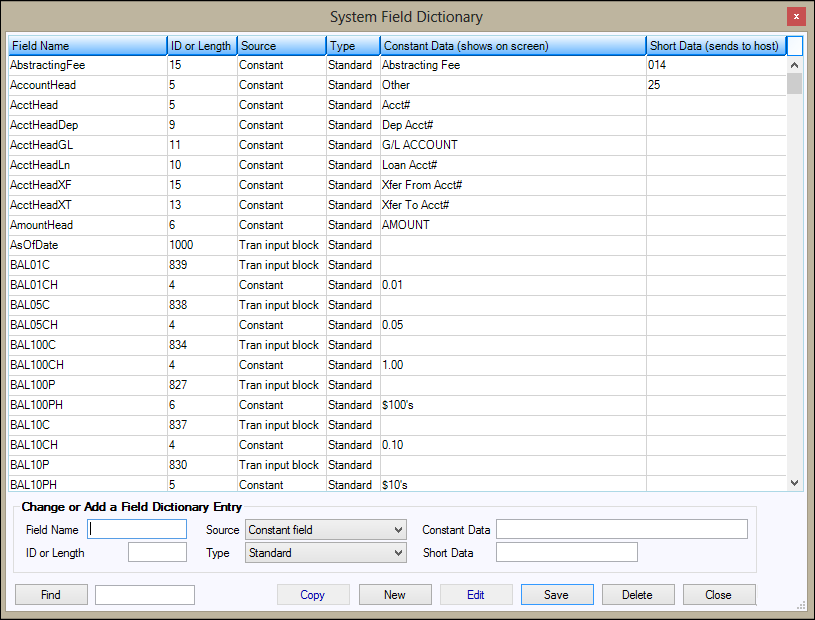The height and width of the screenshot is (620, 815).
Task: Open the Source dropdown showing Constant field
Action: [325, 530]
